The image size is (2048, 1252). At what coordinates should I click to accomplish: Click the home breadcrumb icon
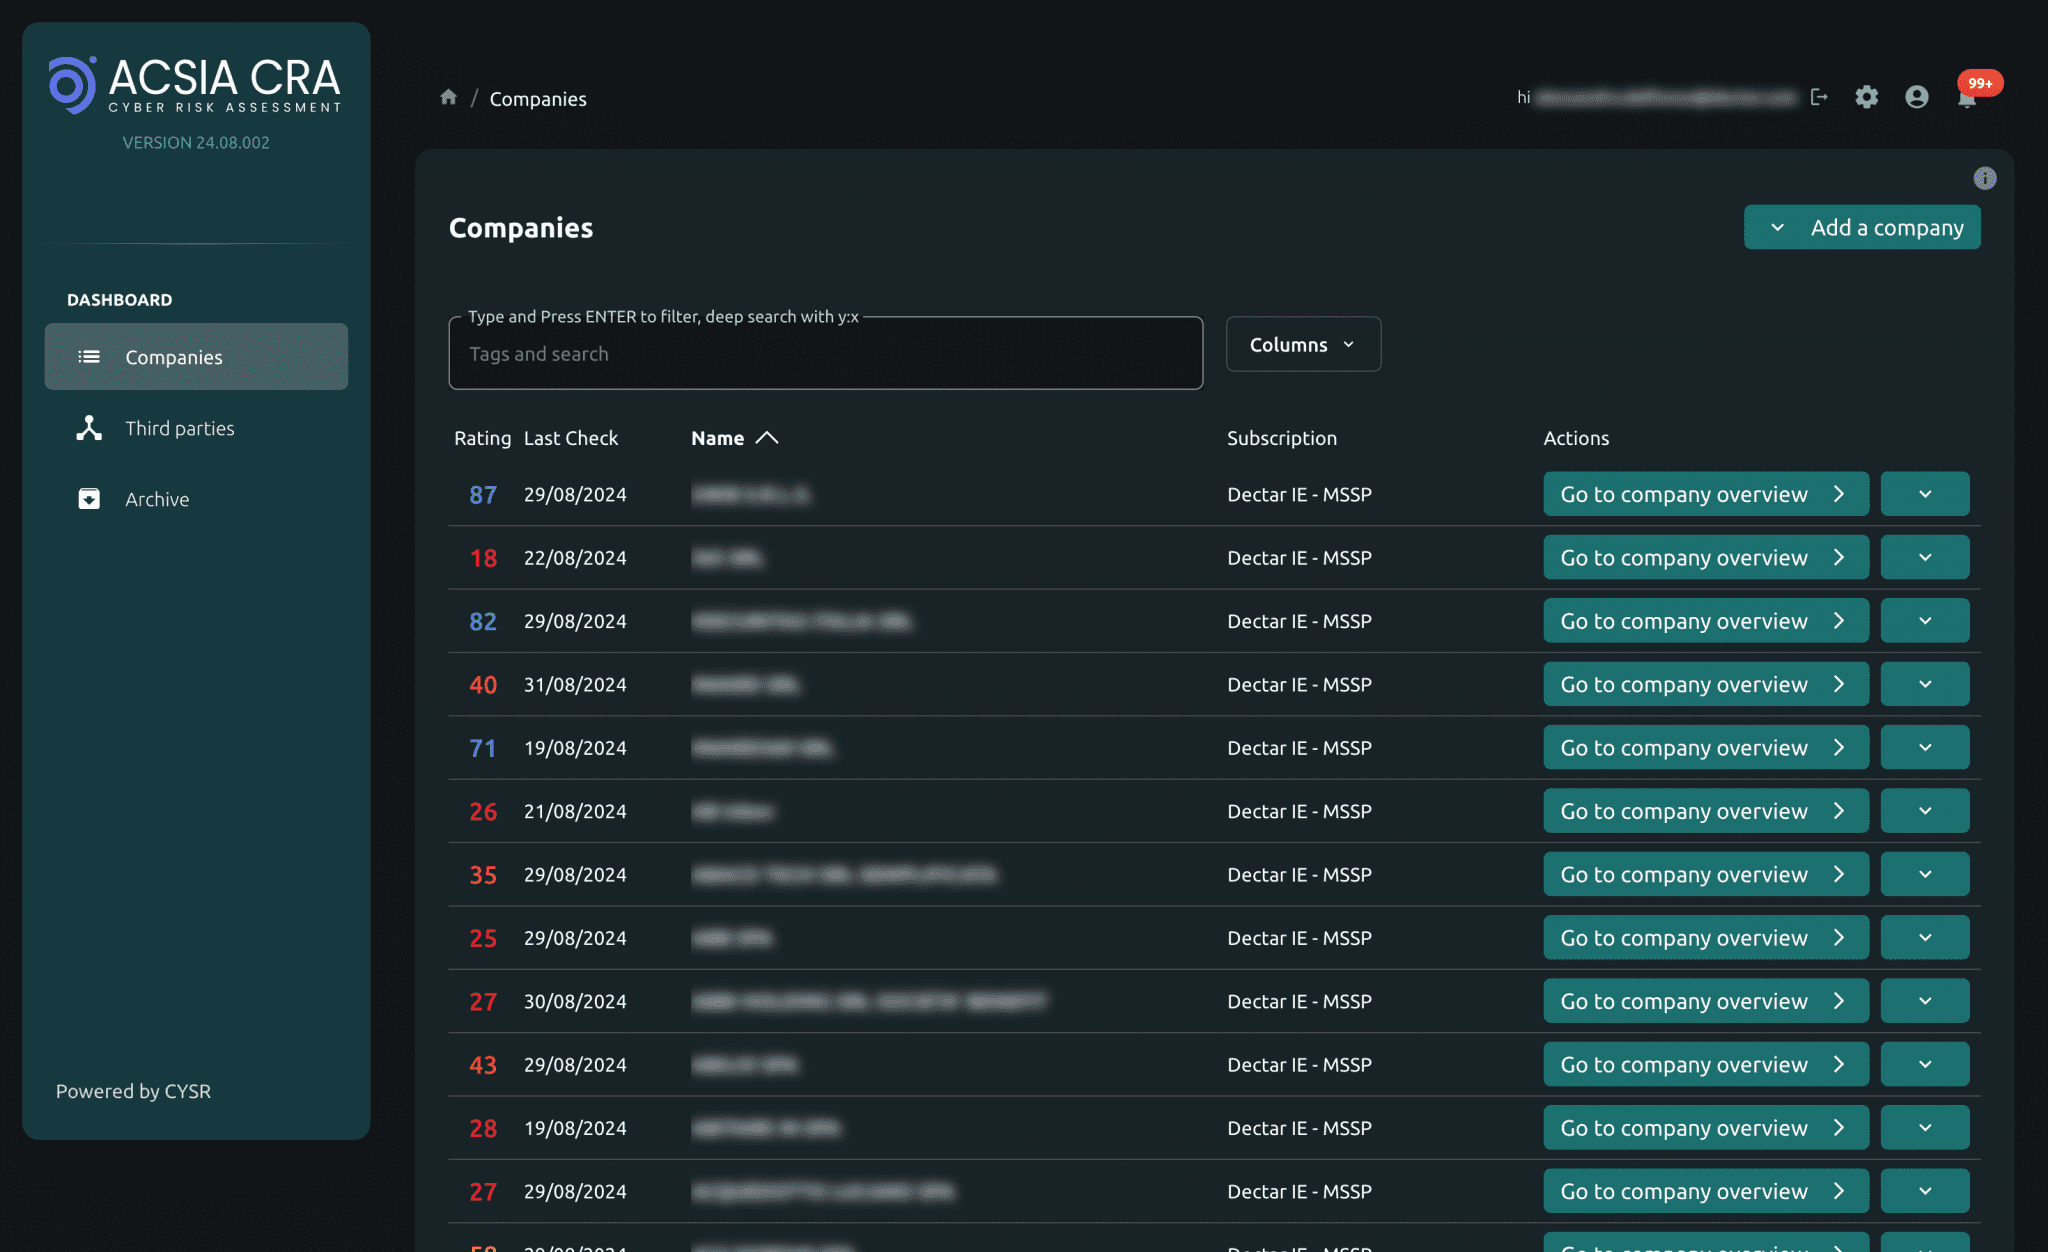(448, 98)
